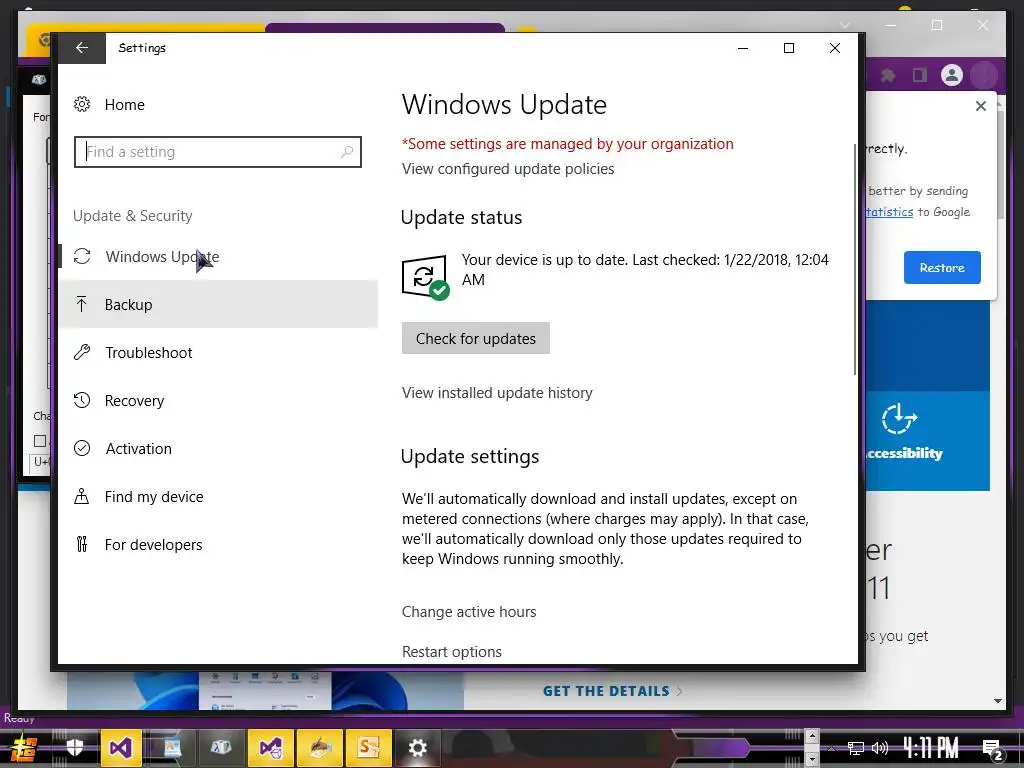Open the Character Map taskbar icon

tap(221, 748)
